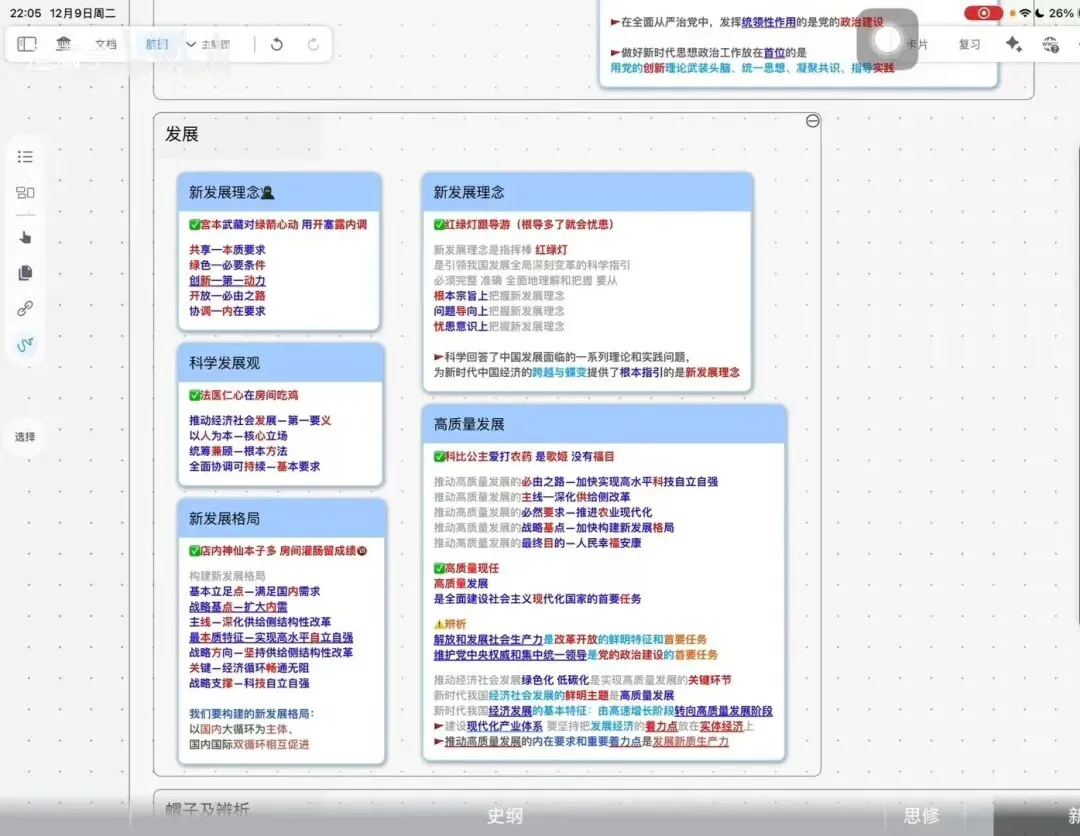Viewport: 1080px width, 836px height.
Task: Tap the 22:05 clock in status bar
Action: (x=25, y=13)
